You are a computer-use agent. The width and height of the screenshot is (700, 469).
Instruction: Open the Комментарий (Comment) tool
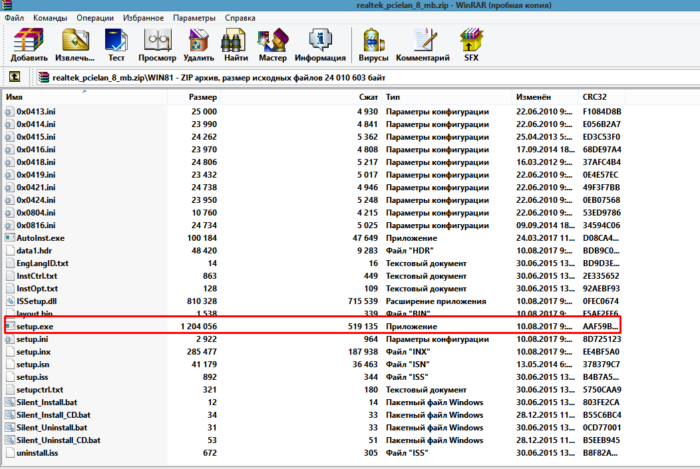[423, 45]
